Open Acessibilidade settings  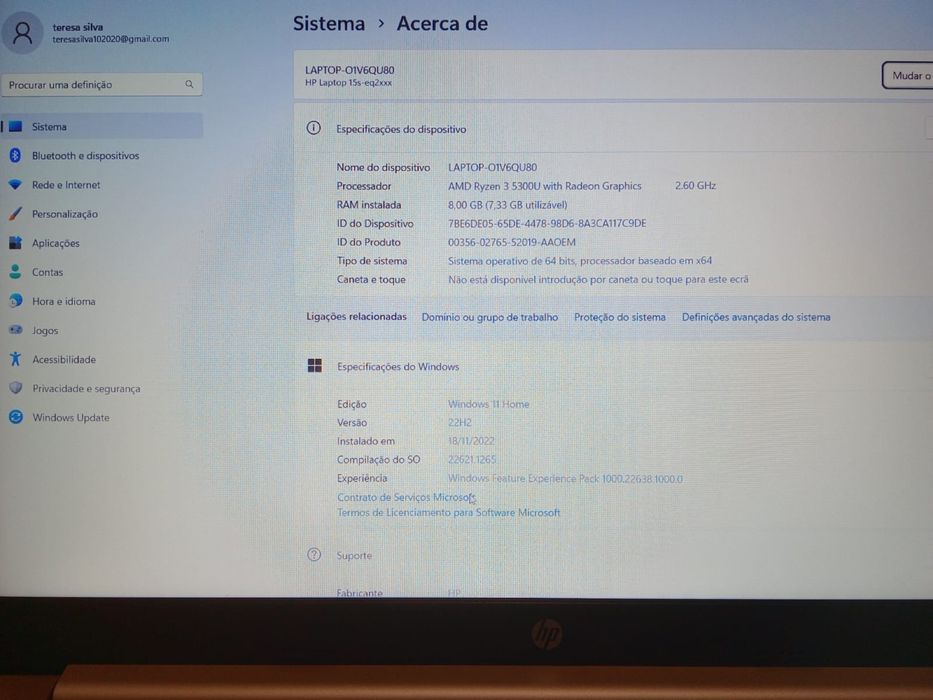64,360
